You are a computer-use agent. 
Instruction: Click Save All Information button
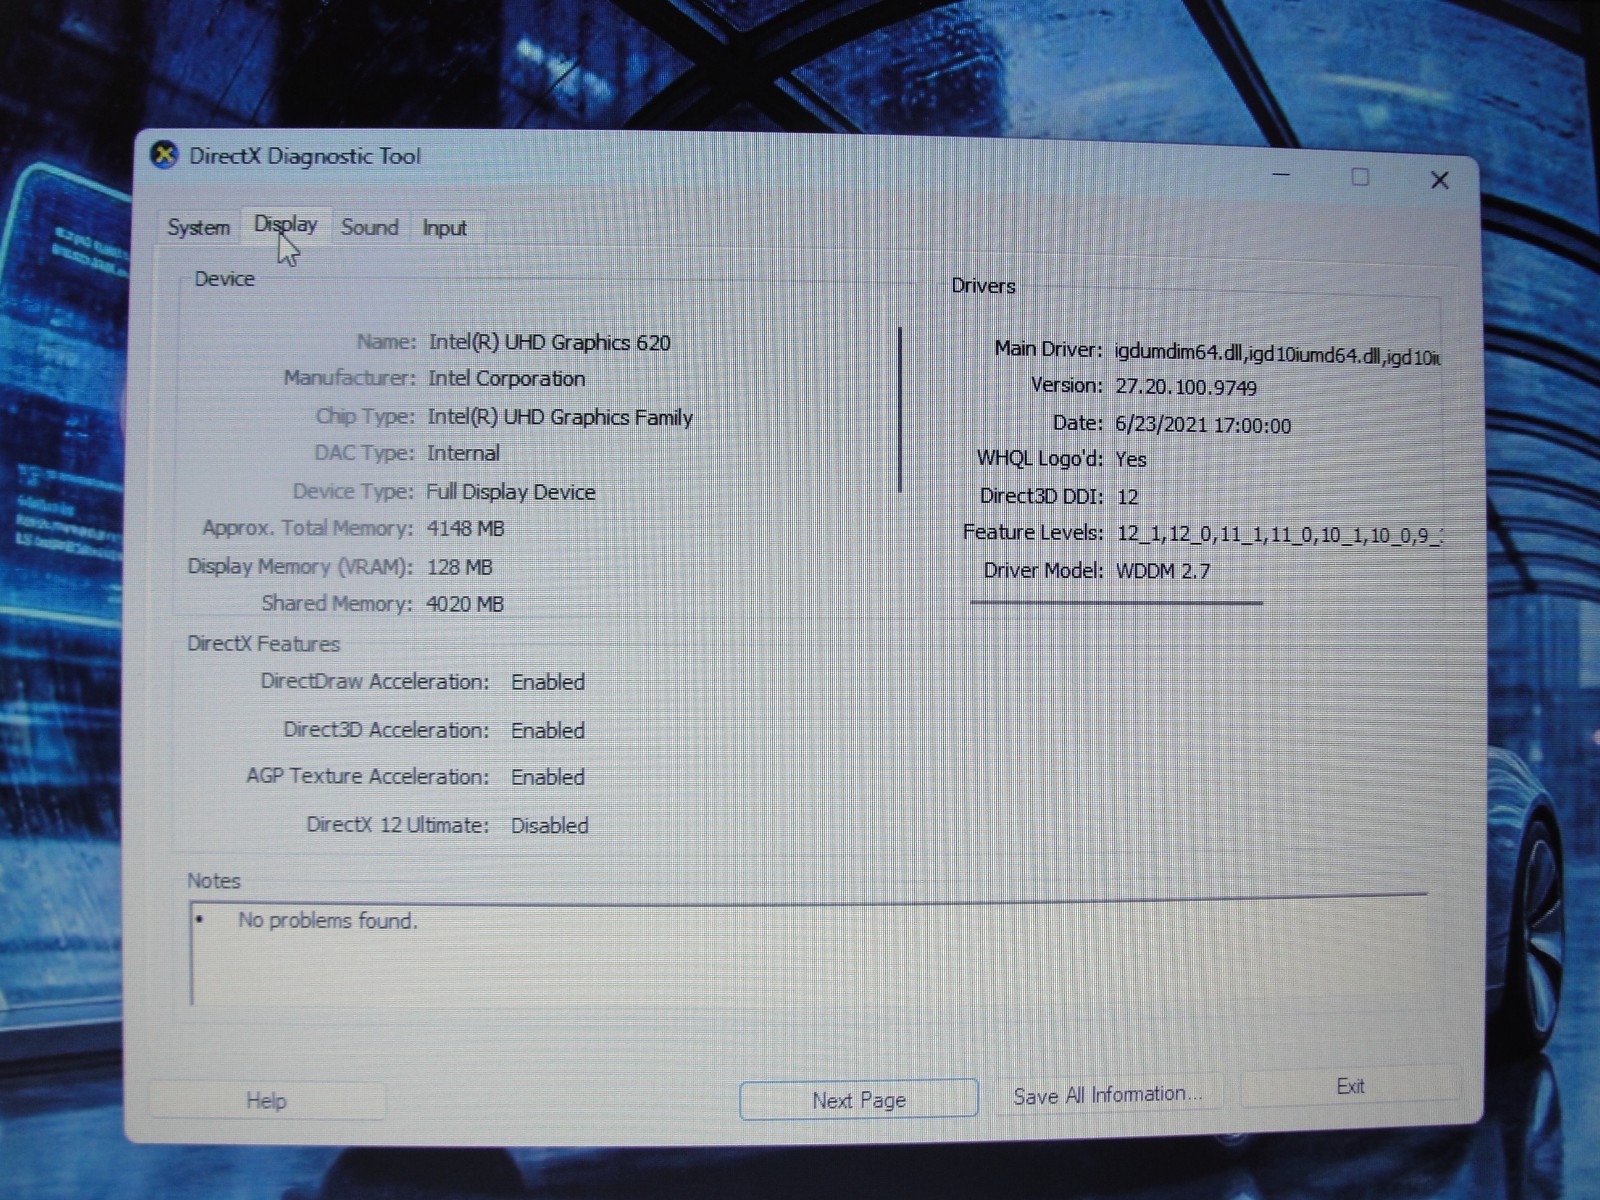(x=1108, y=1095)
